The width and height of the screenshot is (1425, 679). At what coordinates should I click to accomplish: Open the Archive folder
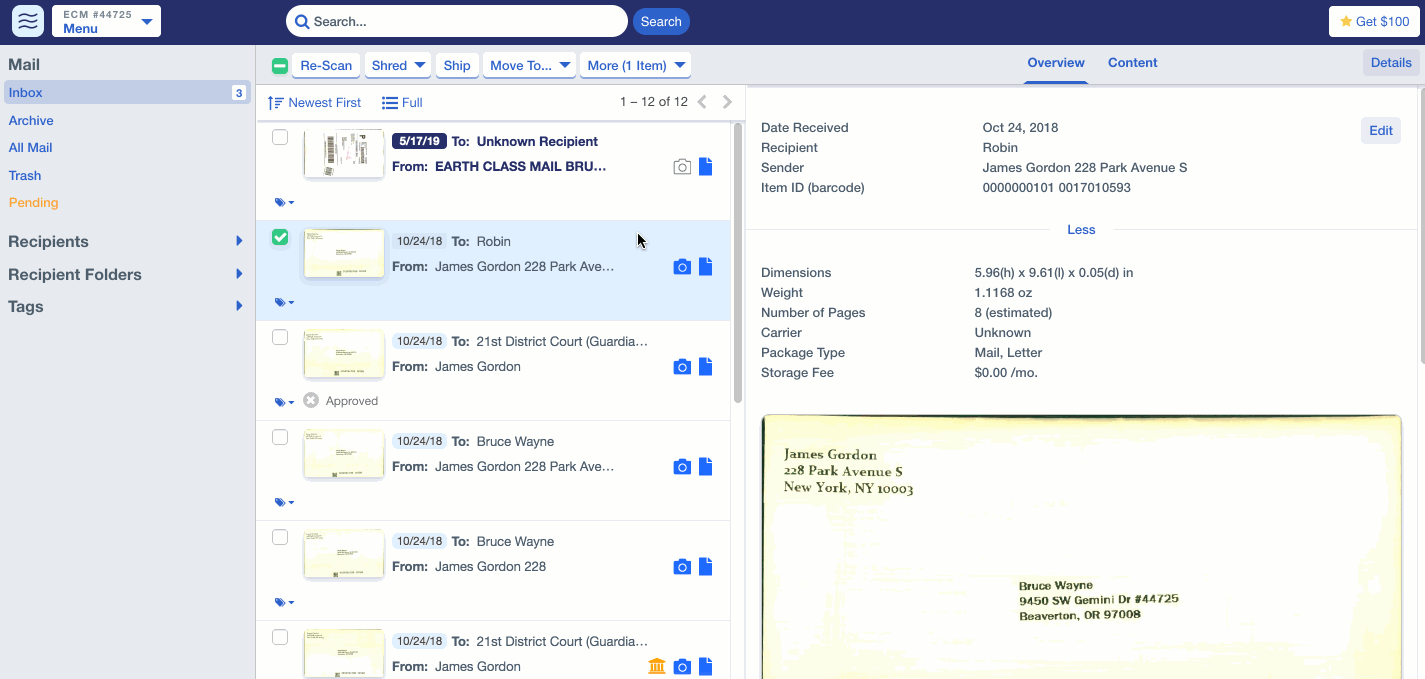(x=31, y=121)
